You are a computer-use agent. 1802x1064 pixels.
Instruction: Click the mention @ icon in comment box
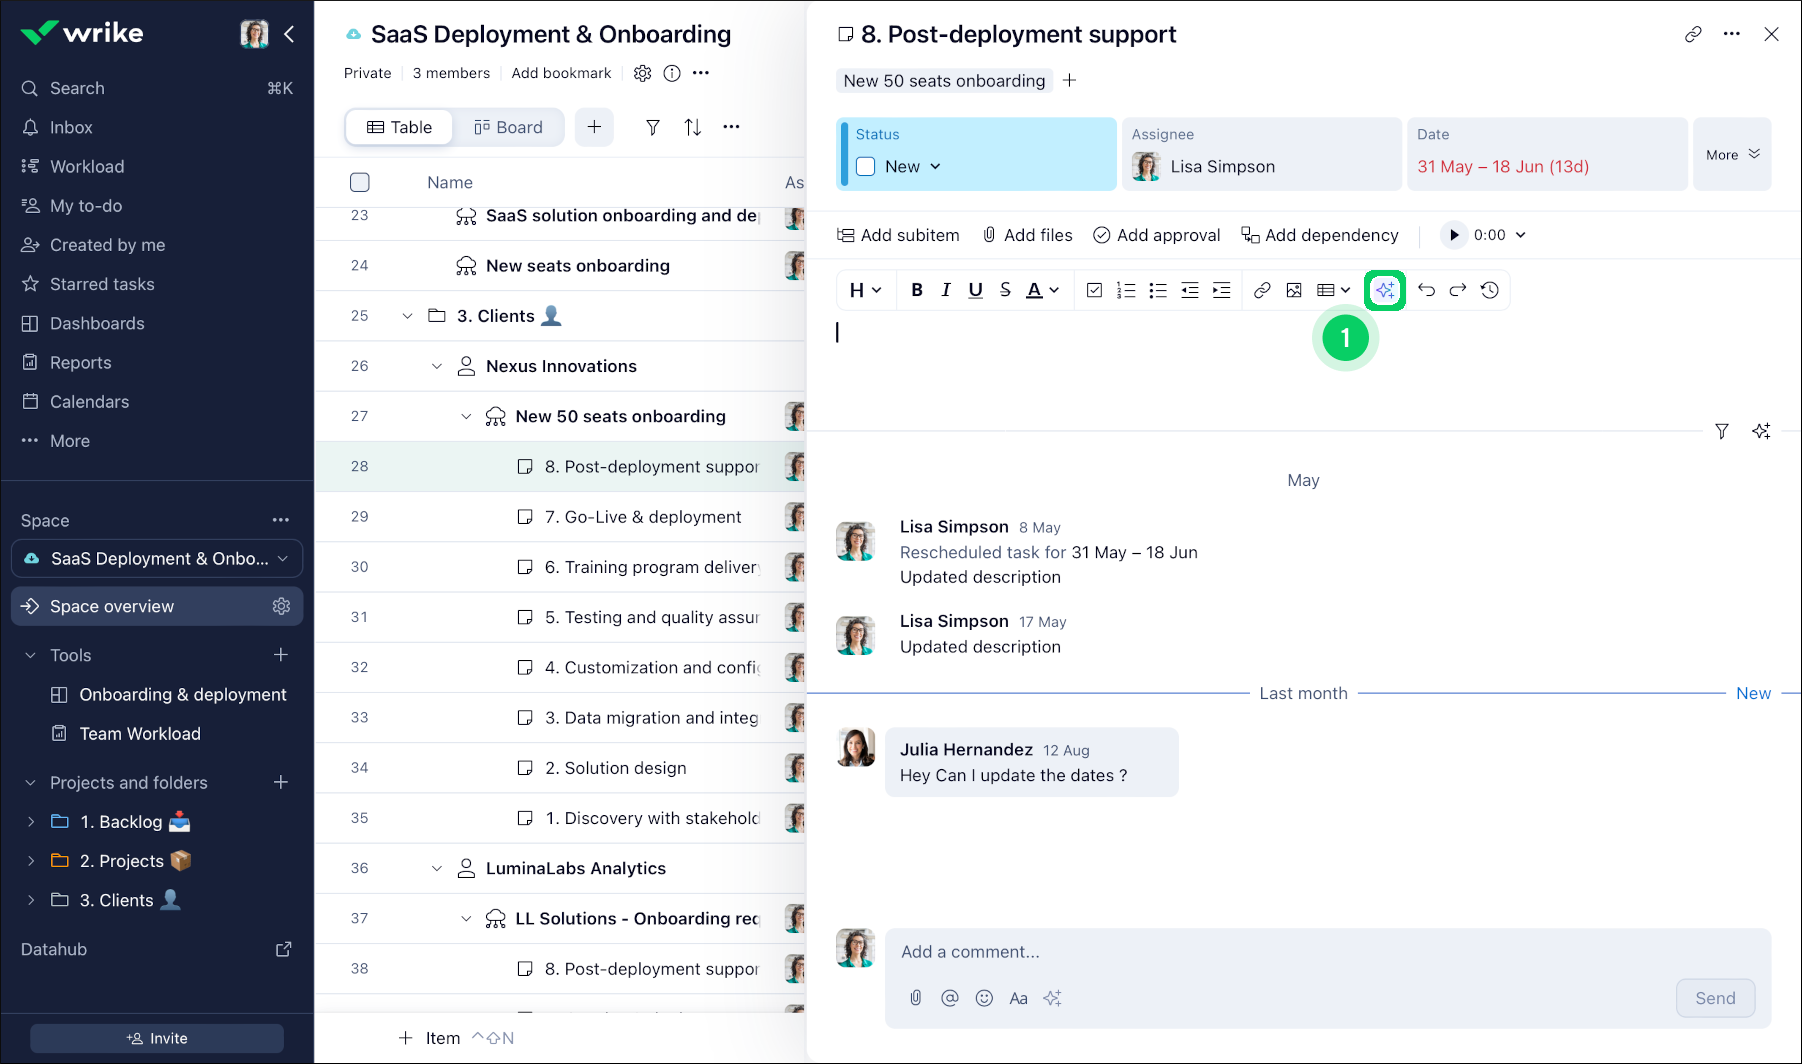pyautogui.click(x=950, y=998)
